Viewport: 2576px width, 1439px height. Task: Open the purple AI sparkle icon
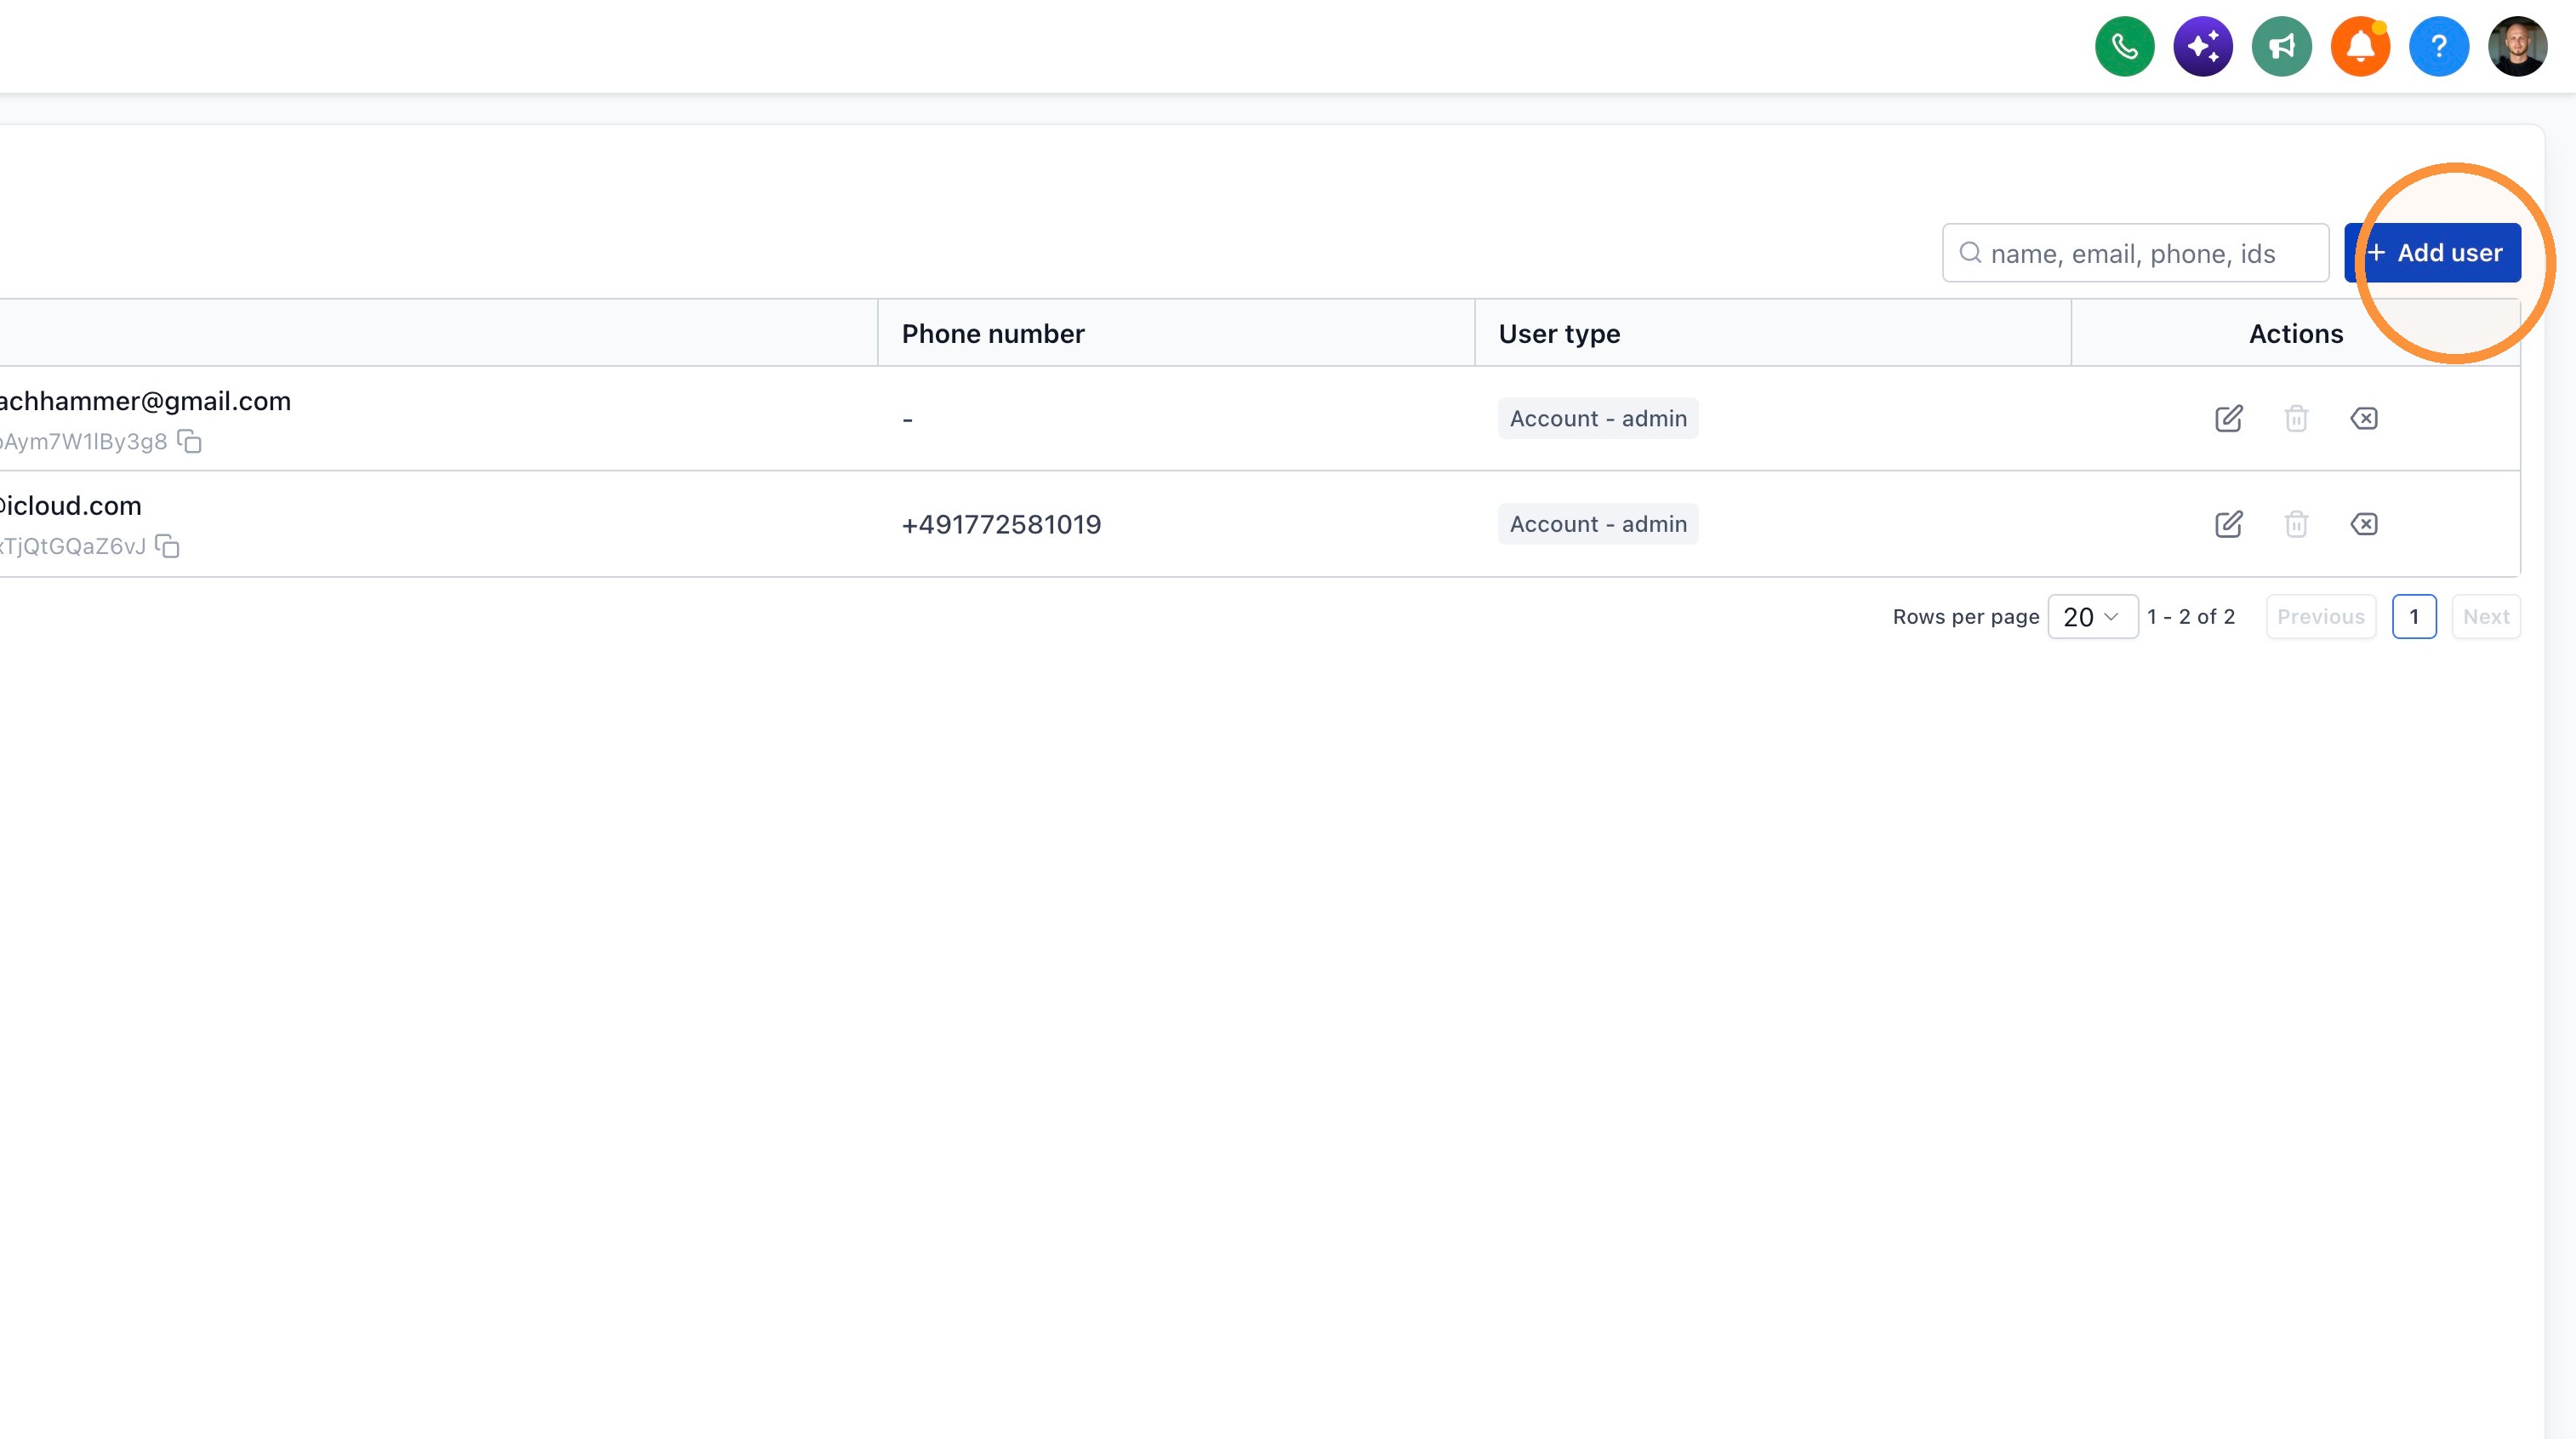coord(2202,46)
